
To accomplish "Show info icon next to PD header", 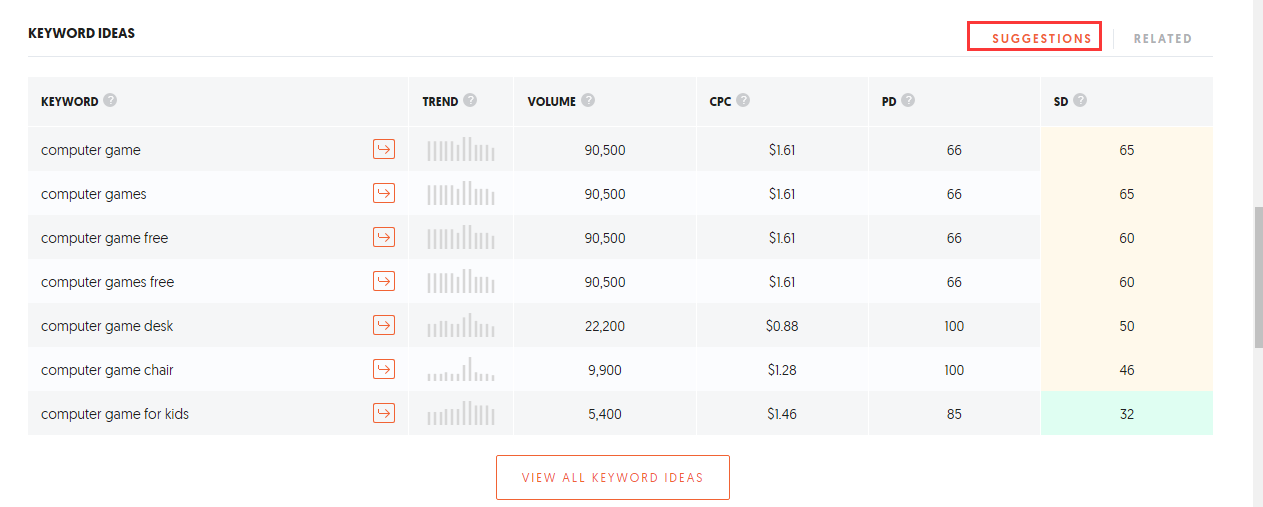I will click(908, 100).
